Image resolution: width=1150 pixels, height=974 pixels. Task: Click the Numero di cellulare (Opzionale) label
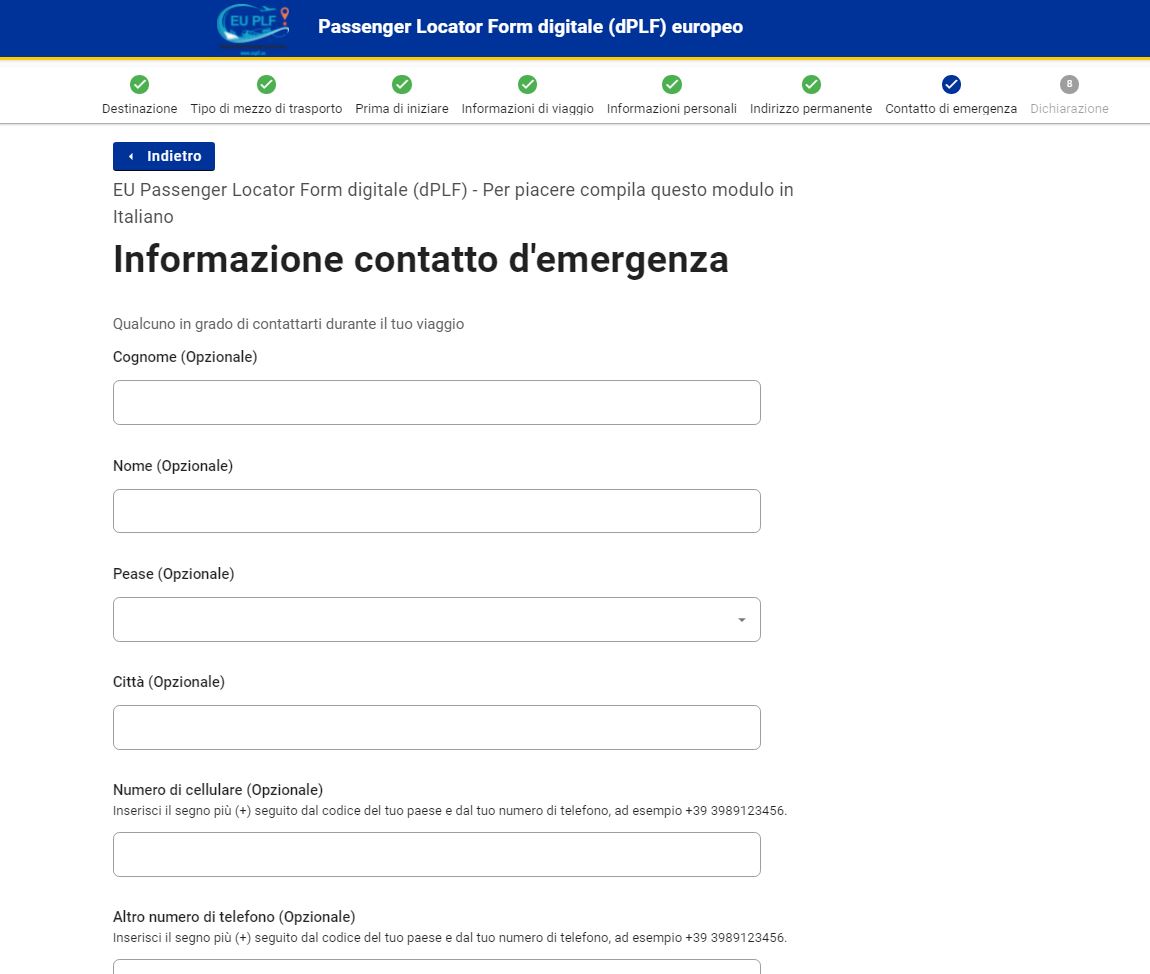(x=218, y=790)
